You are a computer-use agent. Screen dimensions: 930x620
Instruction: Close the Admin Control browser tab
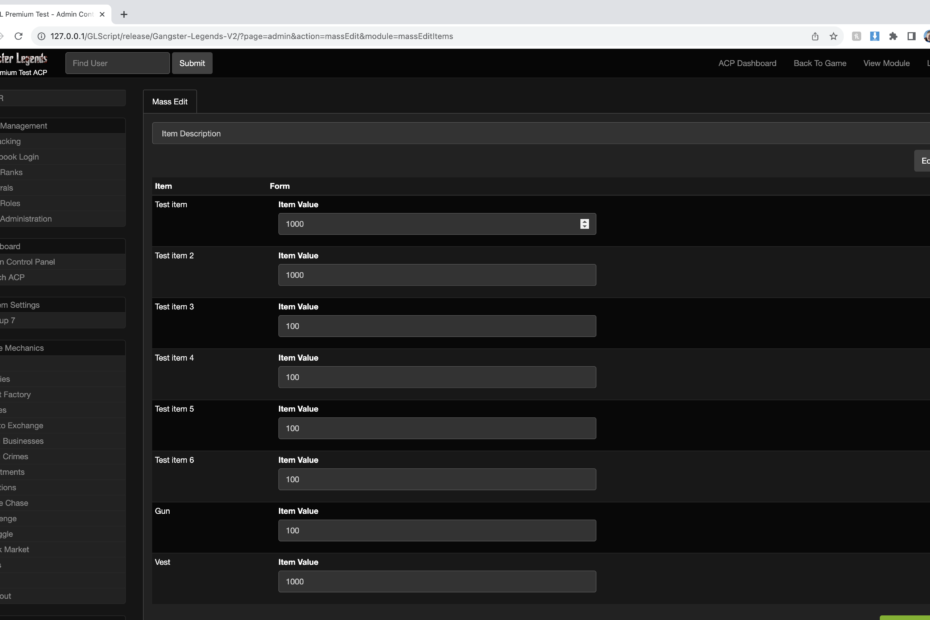[x=102, y=14]
